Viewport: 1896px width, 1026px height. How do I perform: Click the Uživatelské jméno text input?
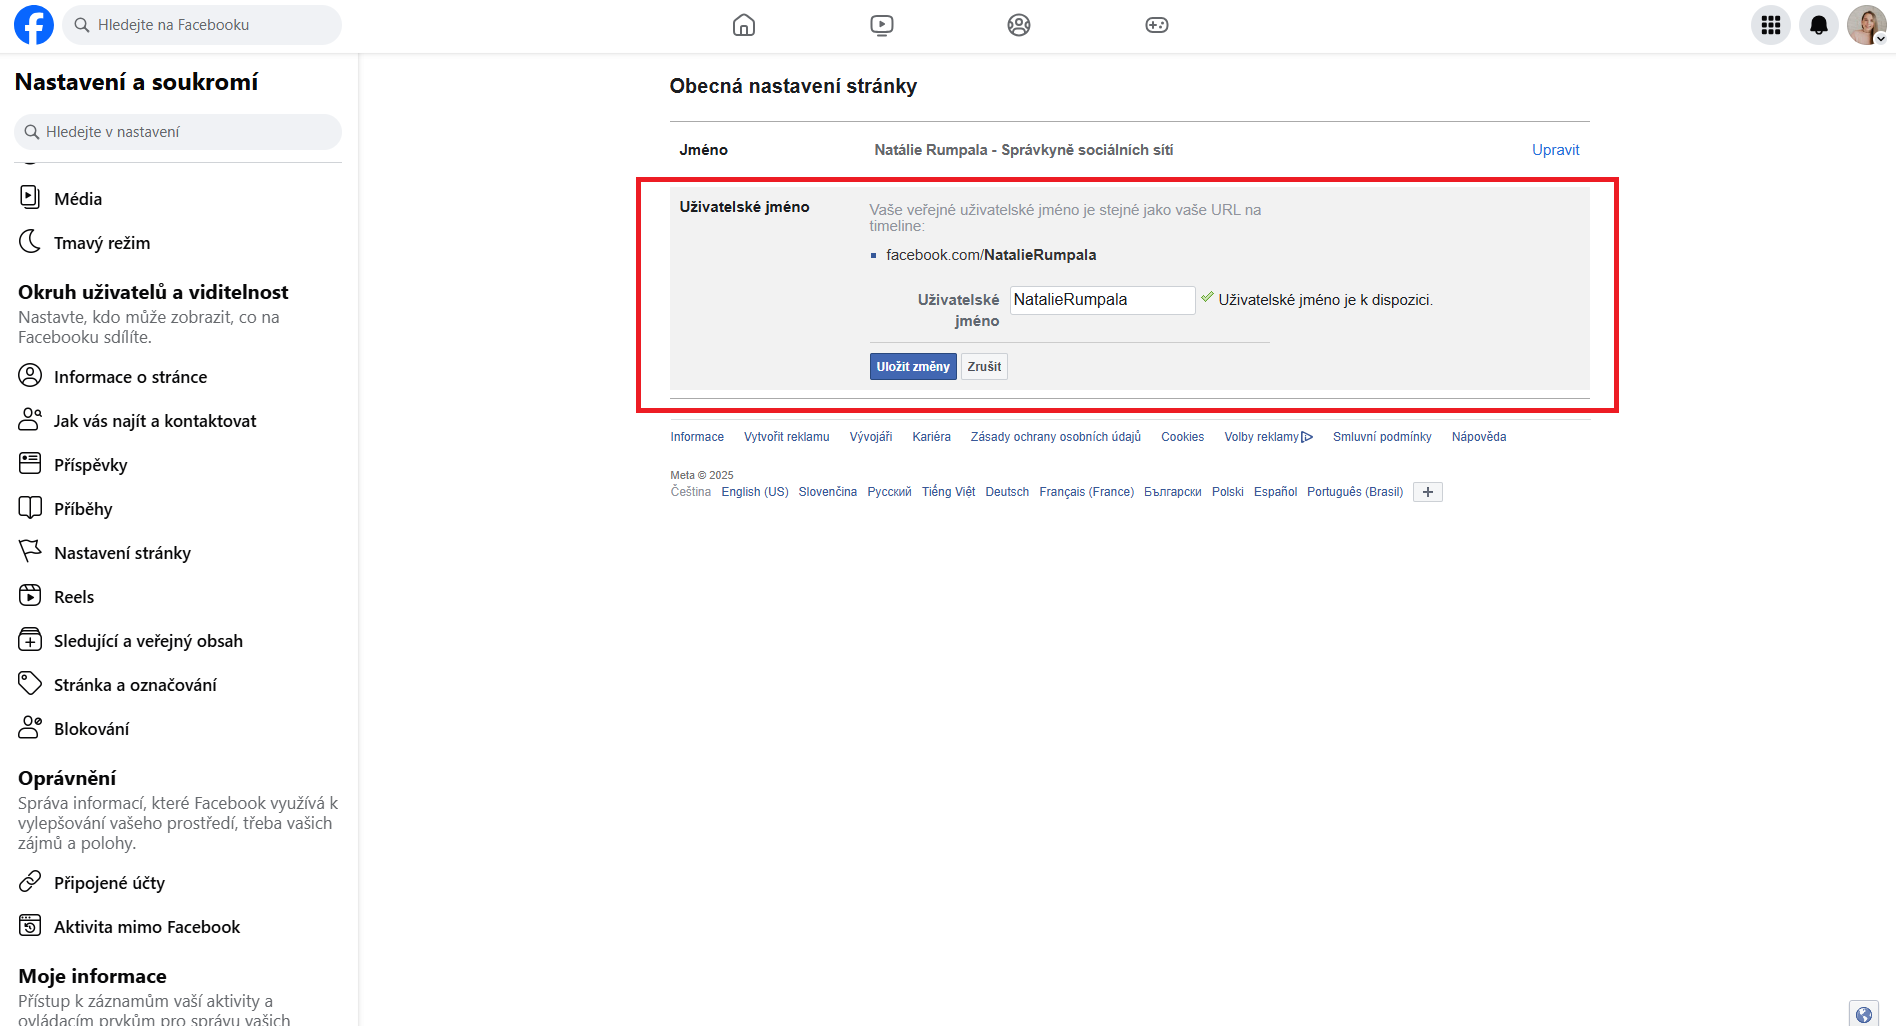(1102, 300)
